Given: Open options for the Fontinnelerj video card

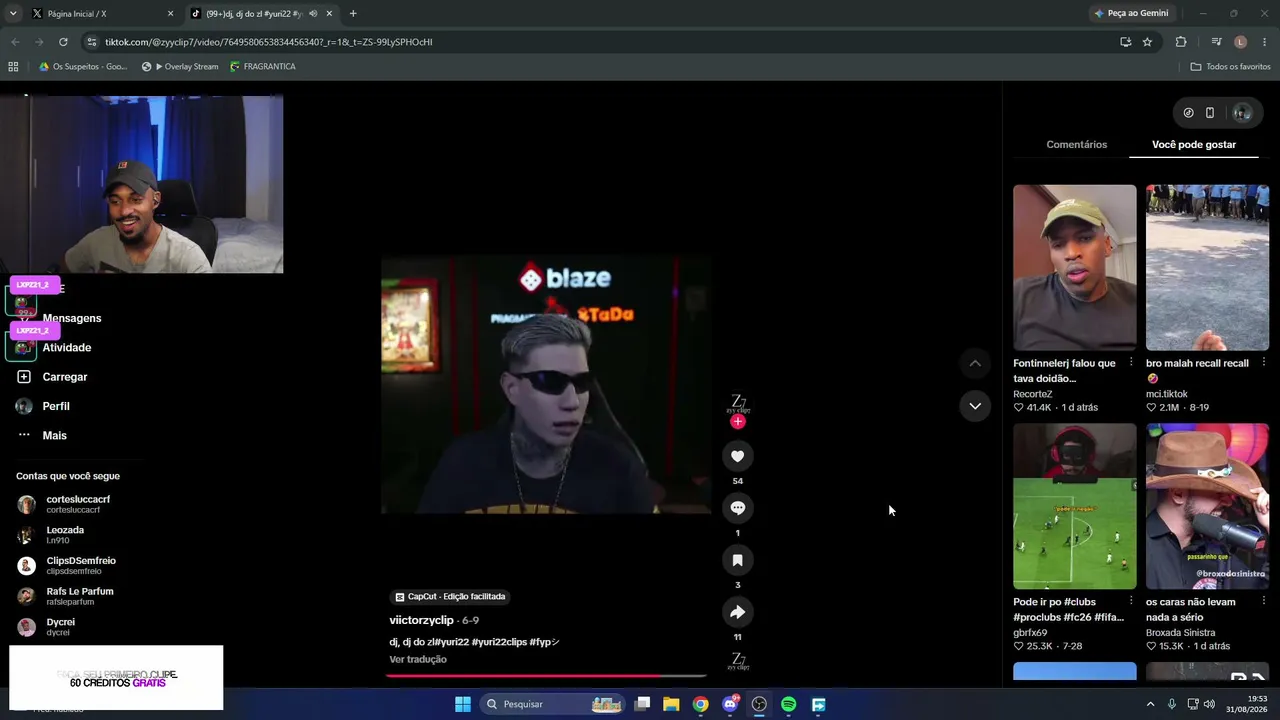Looking at the screenshot, I should coord(1131,363).
